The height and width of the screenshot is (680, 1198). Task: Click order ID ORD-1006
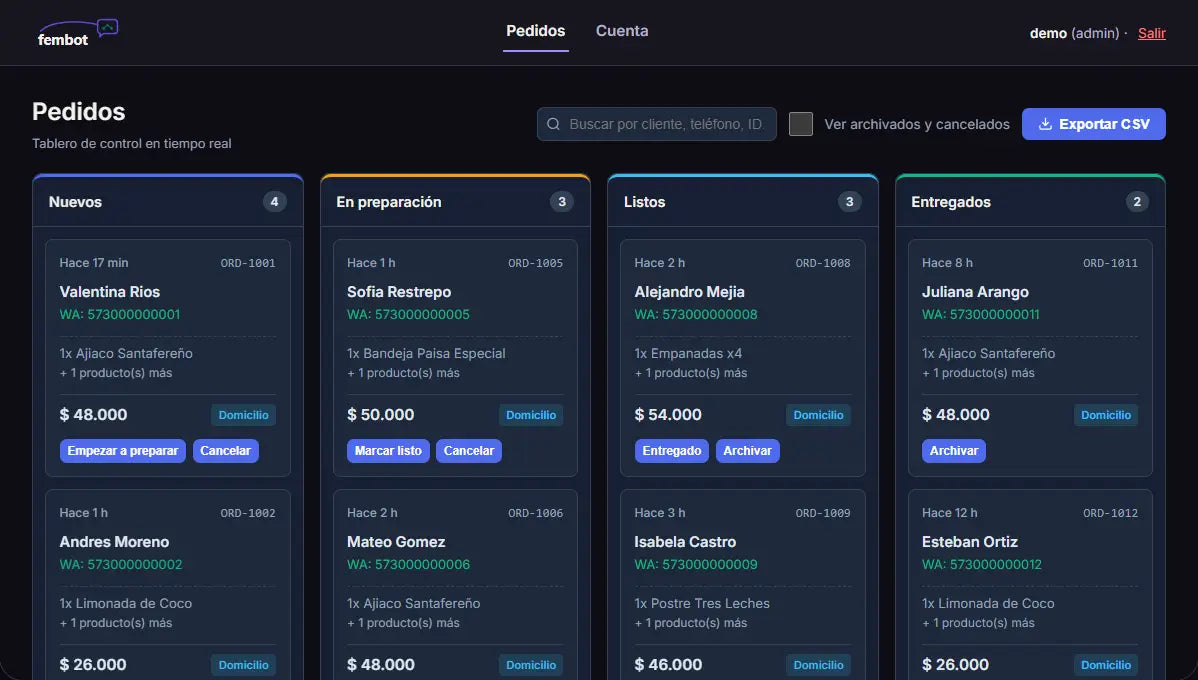[535, 513]
